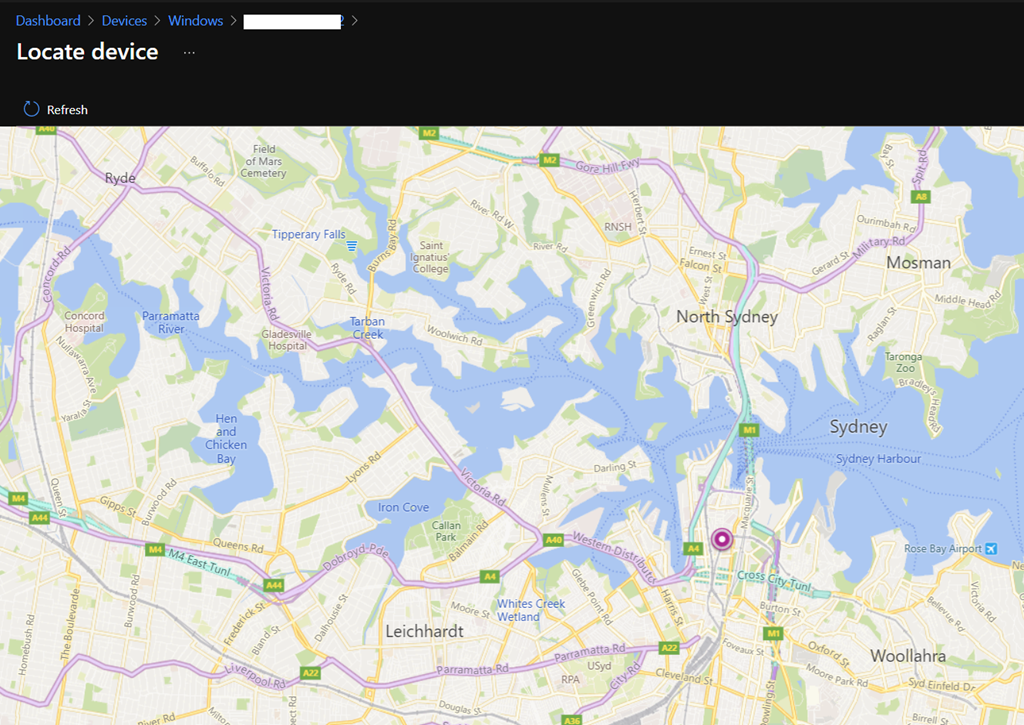Click the Windows breadcrumb link
The image size is (1024, 725).
pos(195,20)
